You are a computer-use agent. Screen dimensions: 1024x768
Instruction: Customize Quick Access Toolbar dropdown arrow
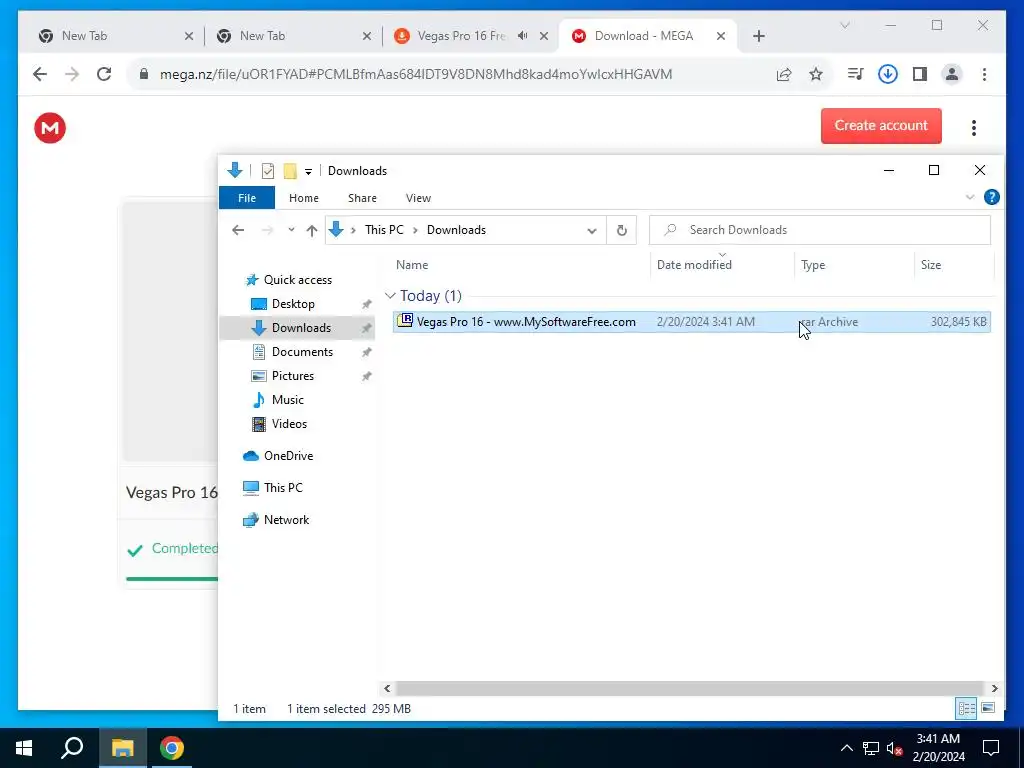pyautogui.click(x=308, y=172)
